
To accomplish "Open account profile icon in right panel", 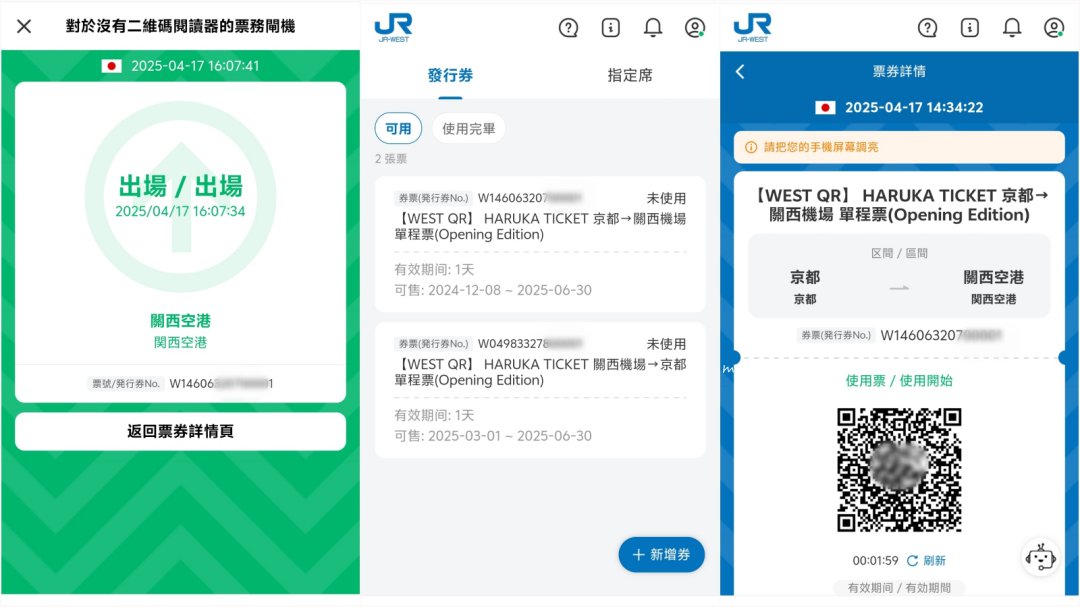I will 1054,28.
